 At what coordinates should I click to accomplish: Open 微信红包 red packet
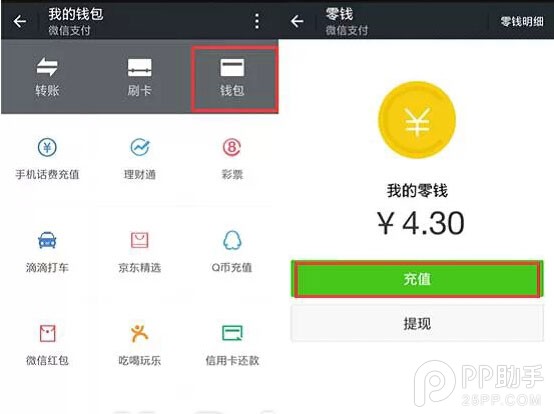[x=47, y=345]
